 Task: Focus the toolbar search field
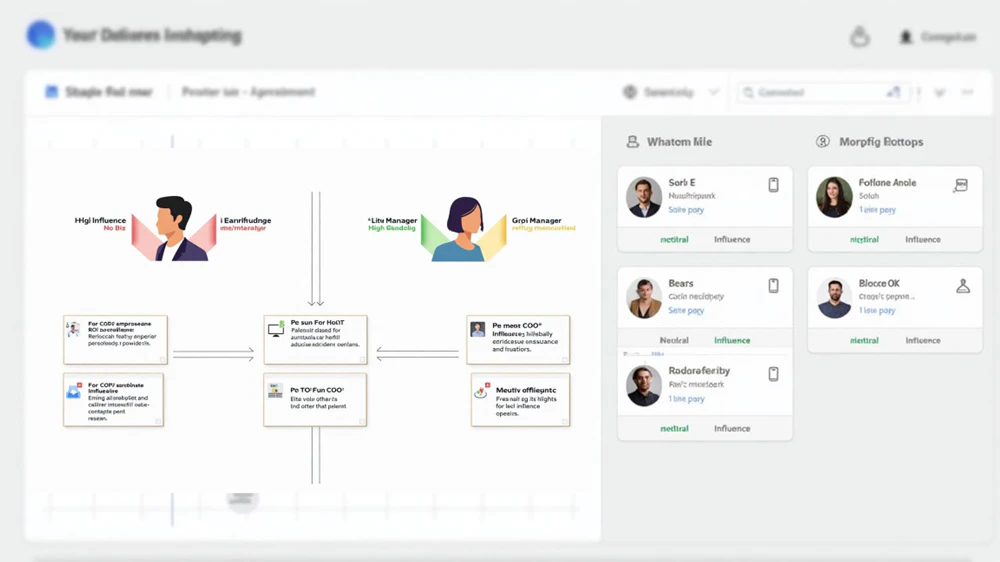821,92
